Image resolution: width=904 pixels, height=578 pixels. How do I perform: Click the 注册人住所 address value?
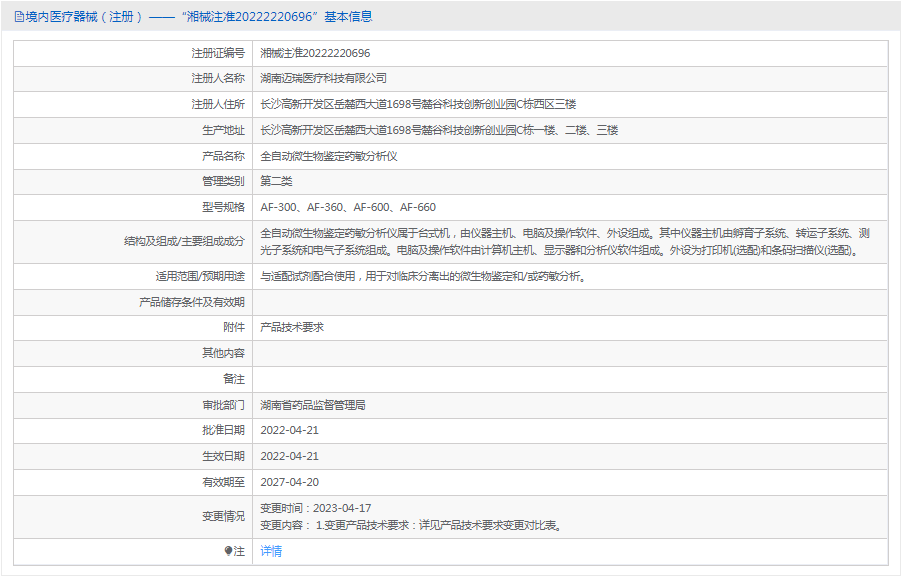pos(417,104)
